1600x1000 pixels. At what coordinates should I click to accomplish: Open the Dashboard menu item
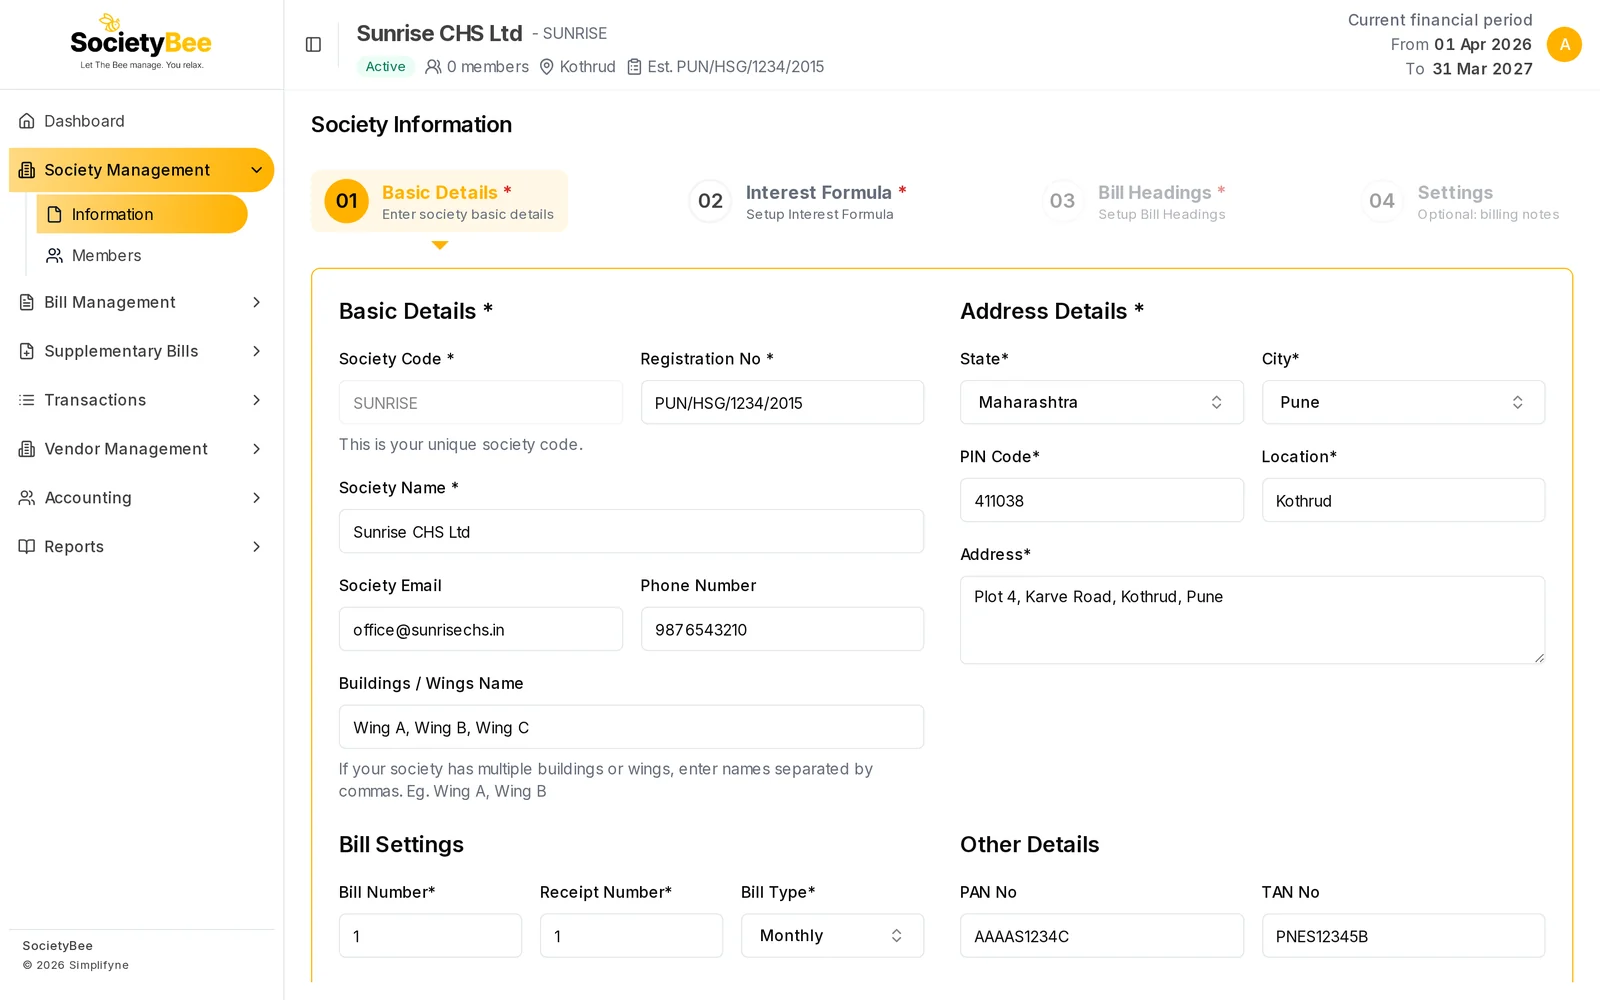click(141, 121)
